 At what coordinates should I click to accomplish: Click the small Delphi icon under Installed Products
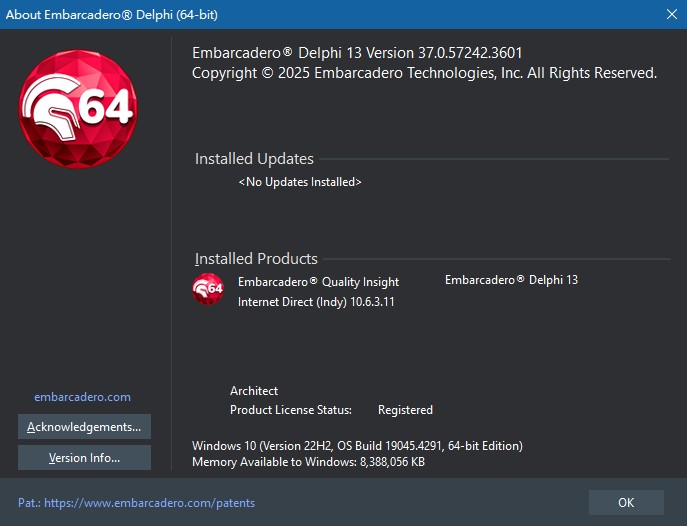coord(208,289)
